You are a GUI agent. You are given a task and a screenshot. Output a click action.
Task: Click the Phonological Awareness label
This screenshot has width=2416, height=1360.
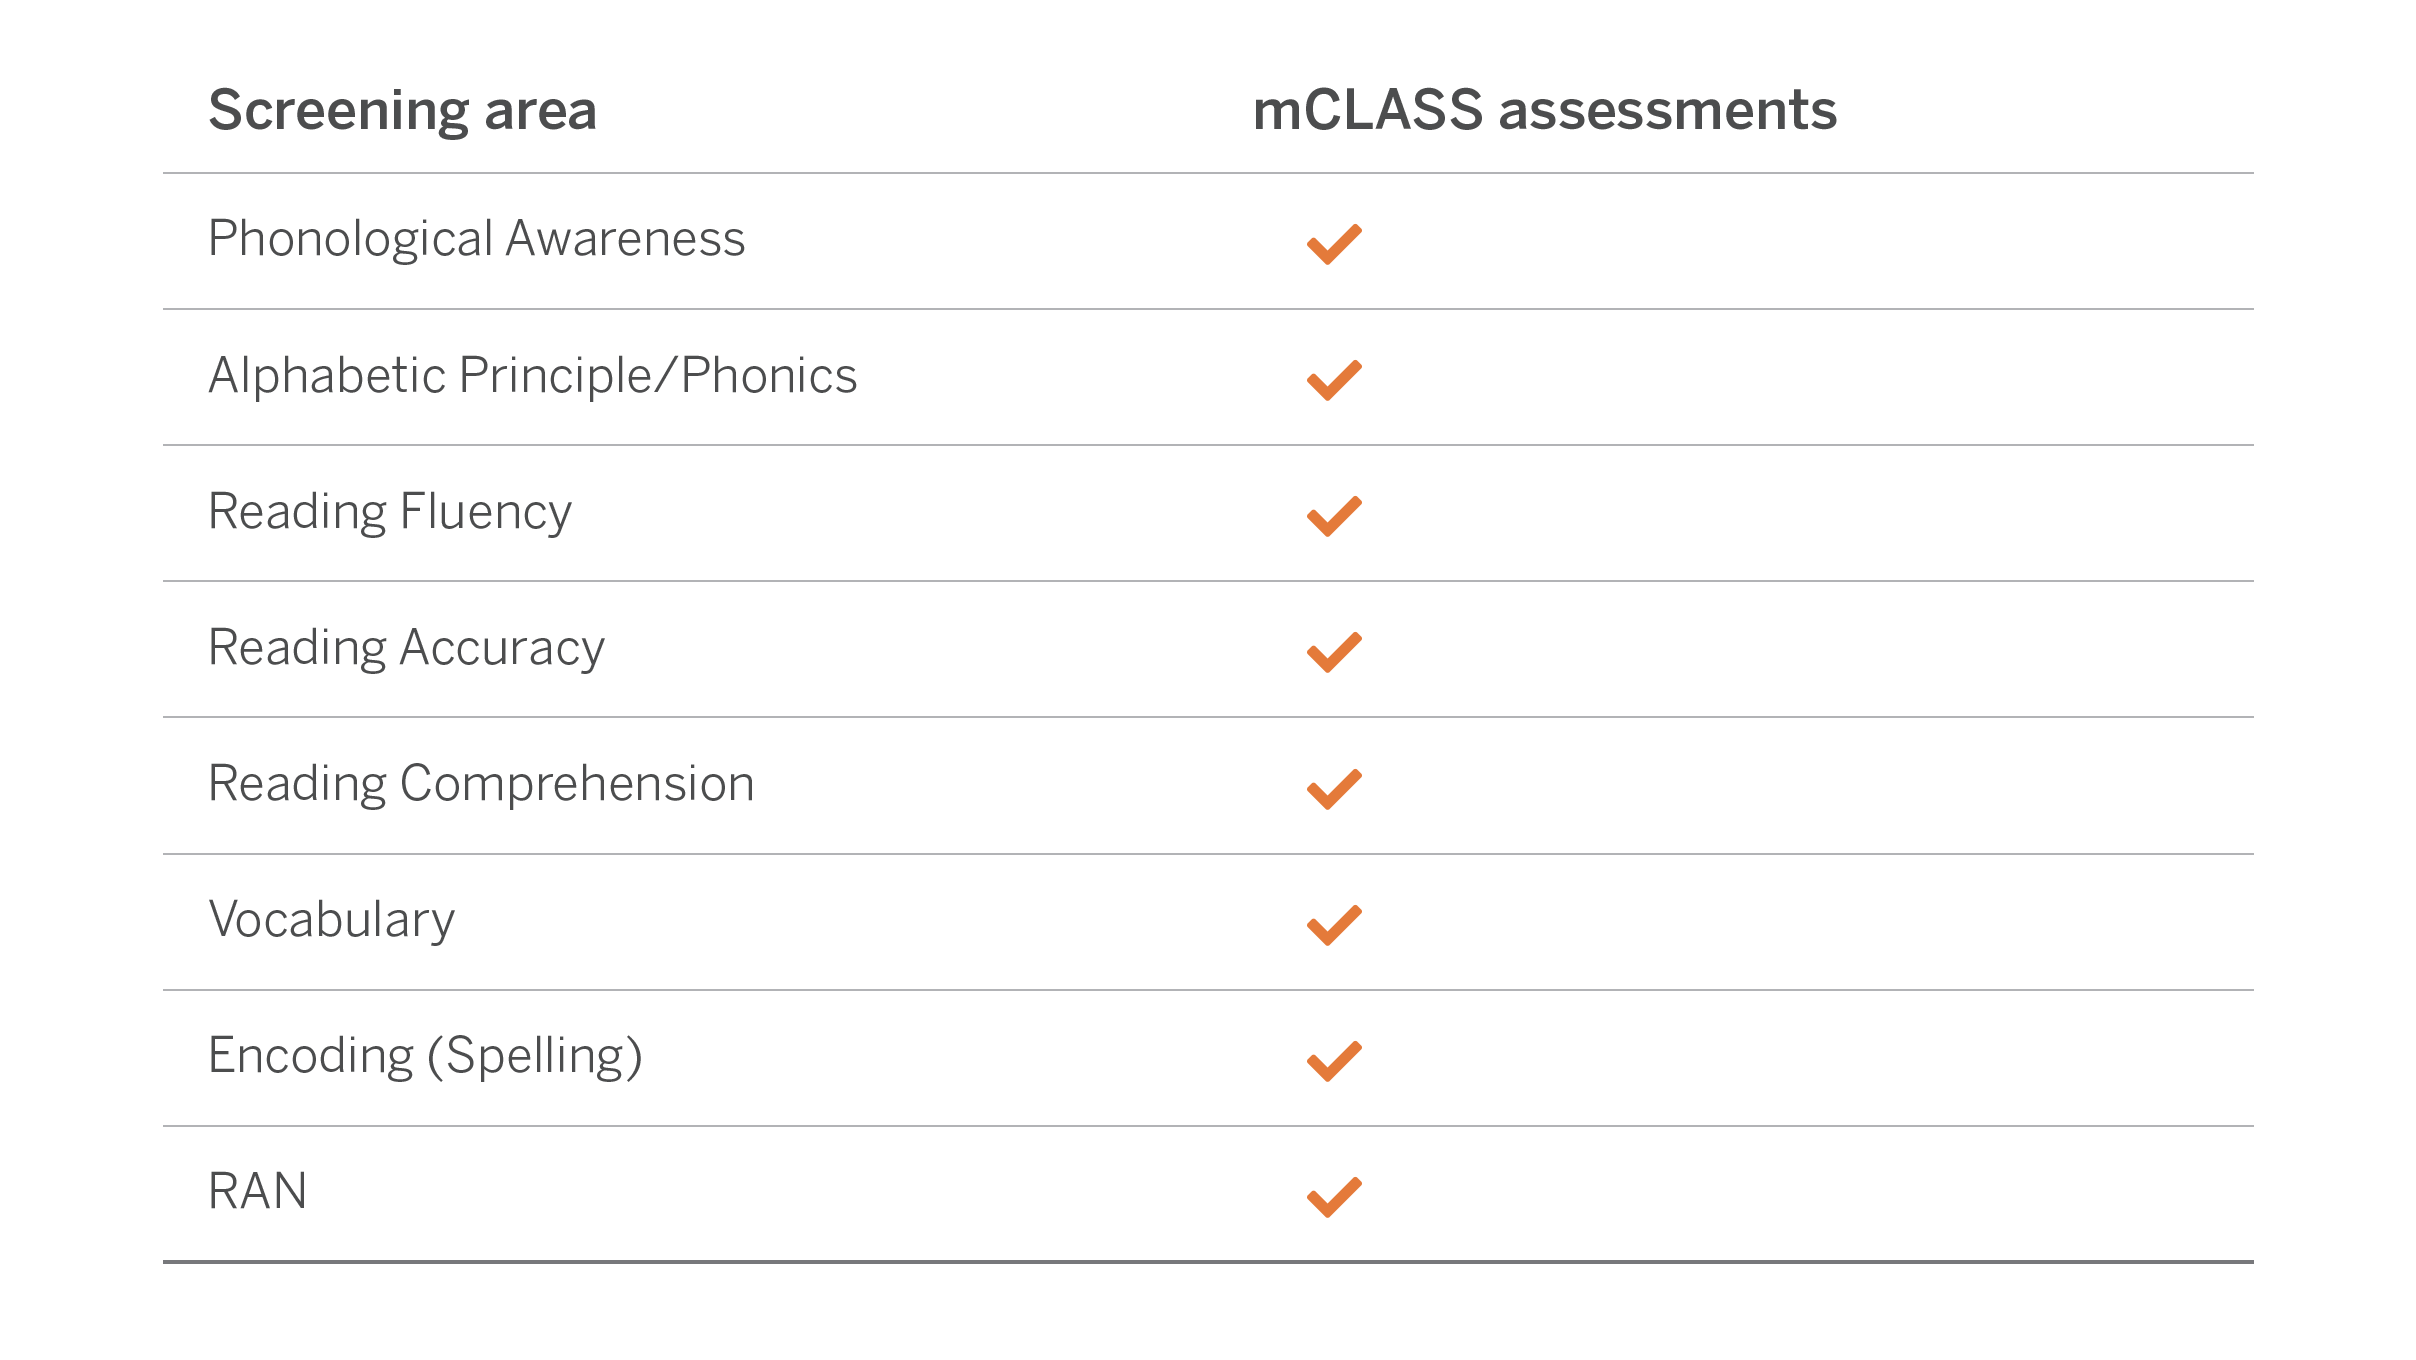tap(476, 240)
